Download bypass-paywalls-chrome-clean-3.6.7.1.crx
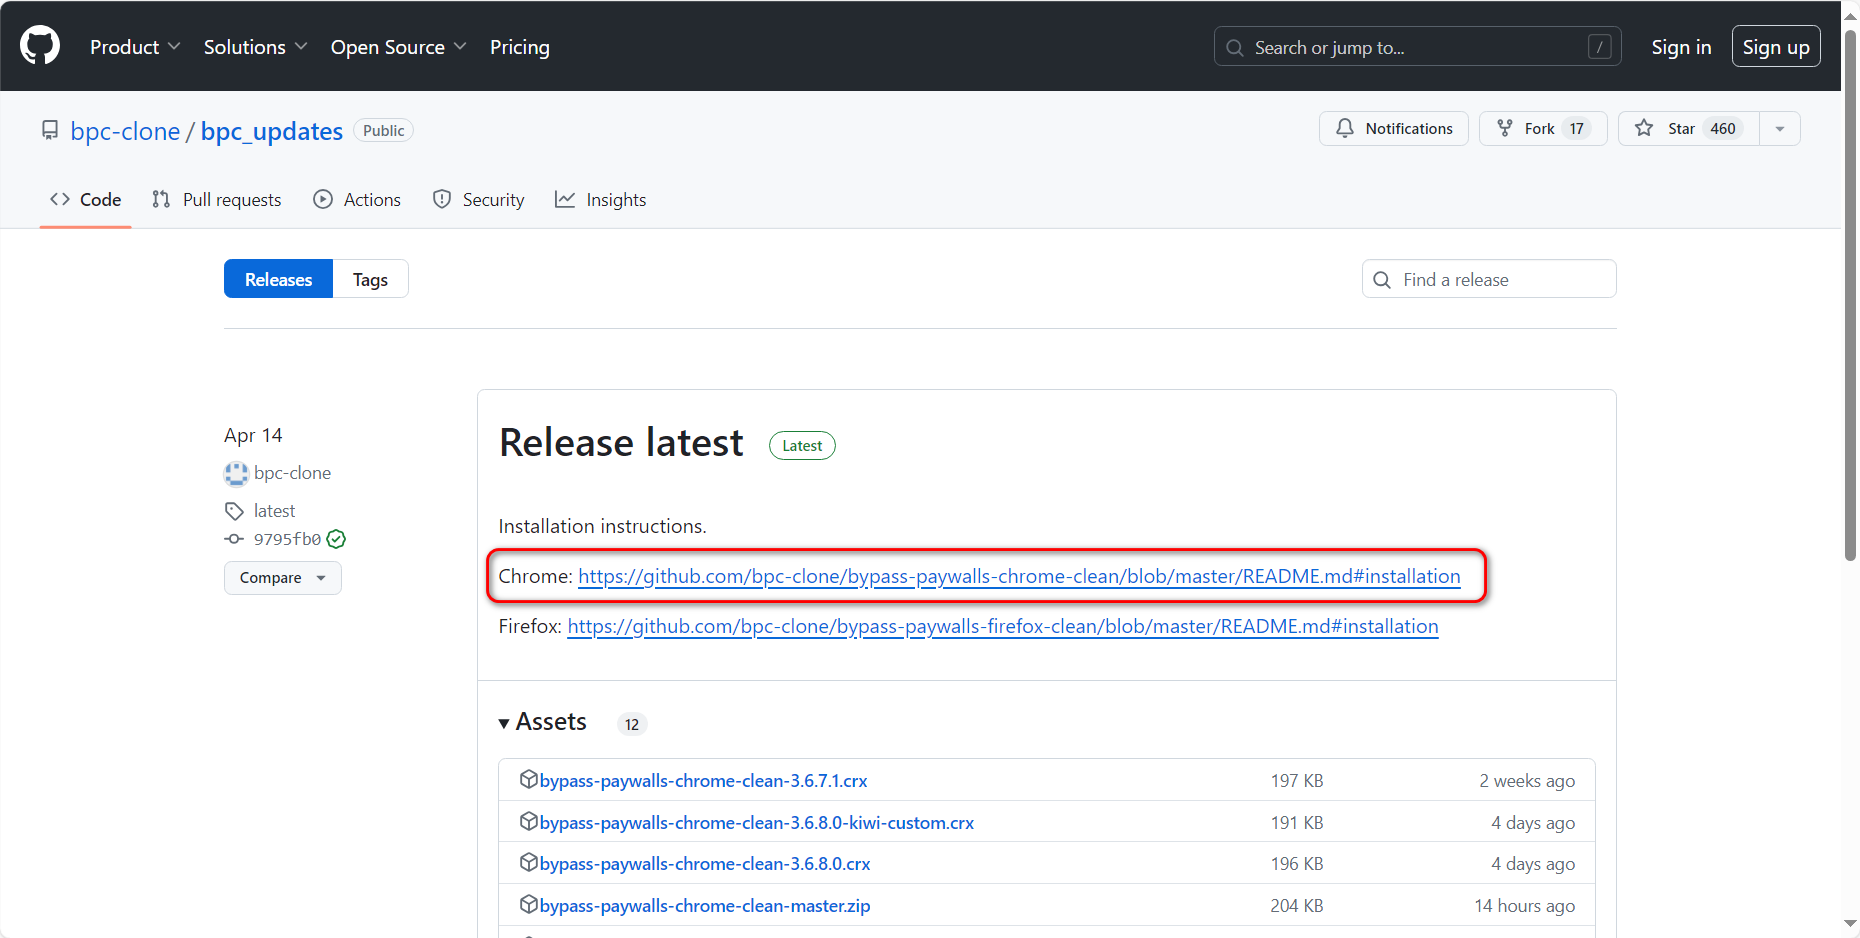1860x938 pixels. click(x=703, y=780)
